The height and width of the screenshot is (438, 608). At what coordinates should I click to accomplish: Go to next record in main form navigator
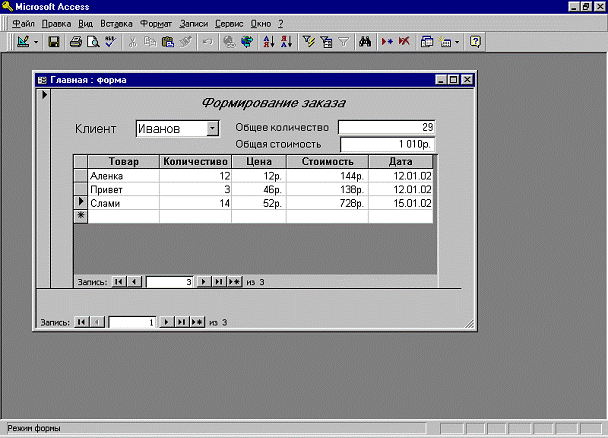coord(169,322)
